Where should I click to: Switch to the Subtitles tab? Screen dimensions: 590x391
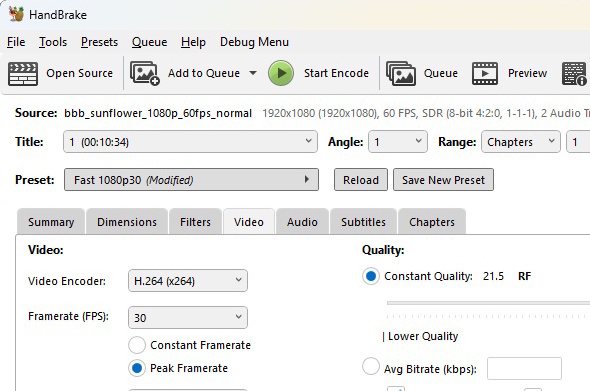pos(363,222)
